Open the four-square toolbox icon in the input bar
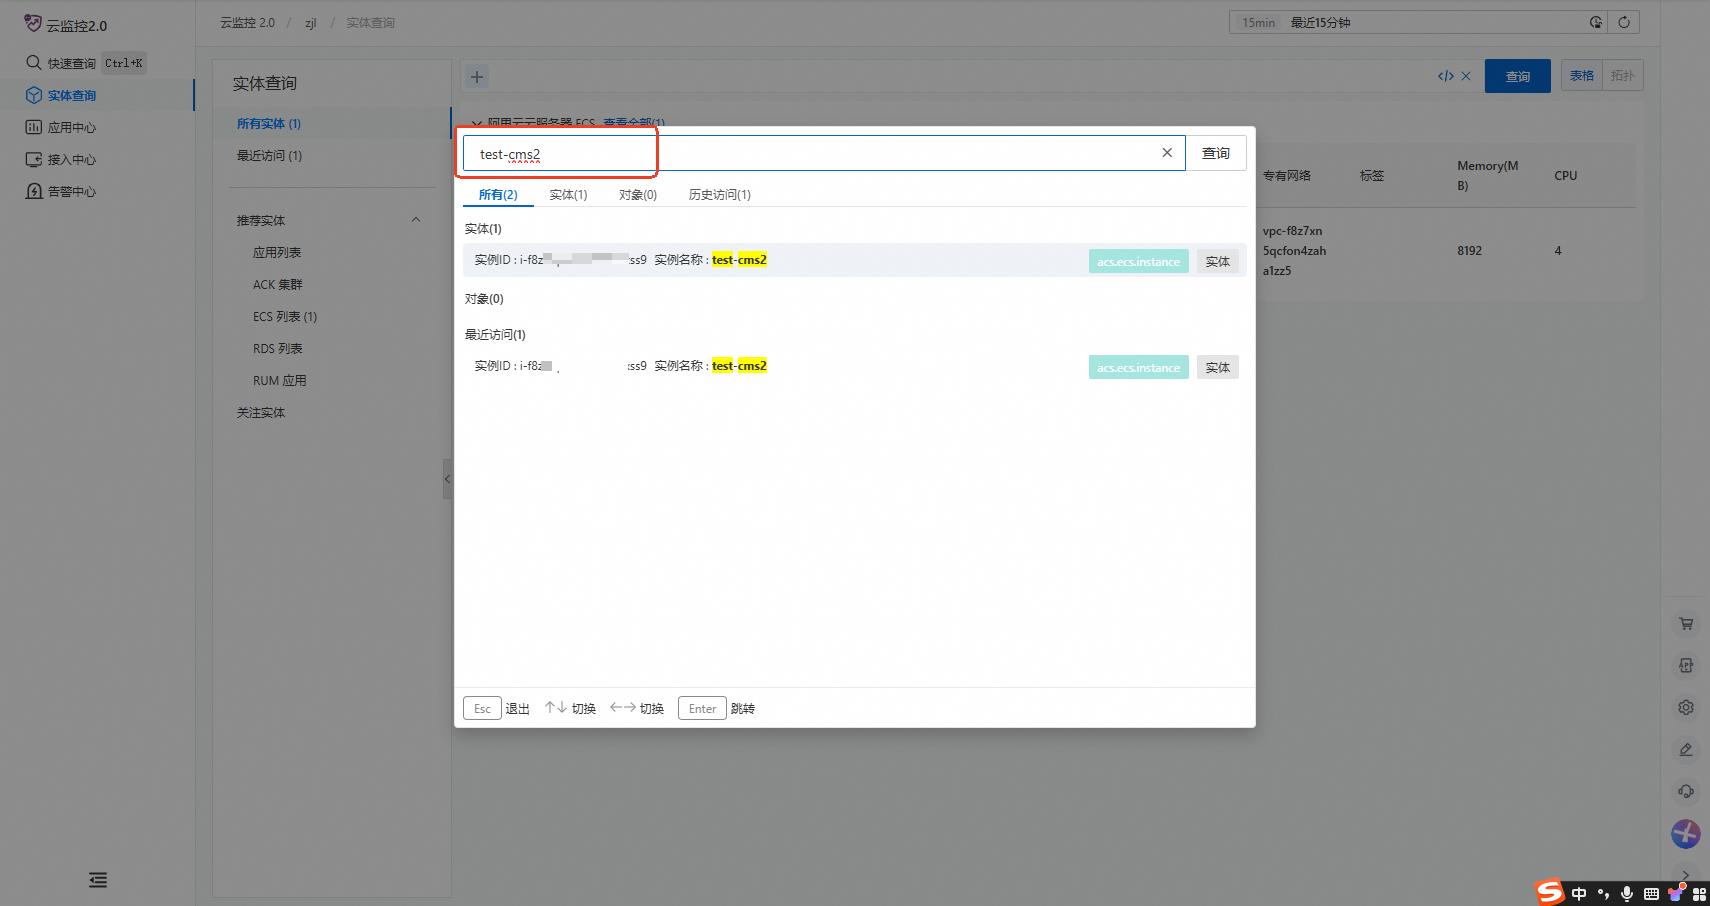Viewport: 1710px width, 906px height. pos(1699,894)
